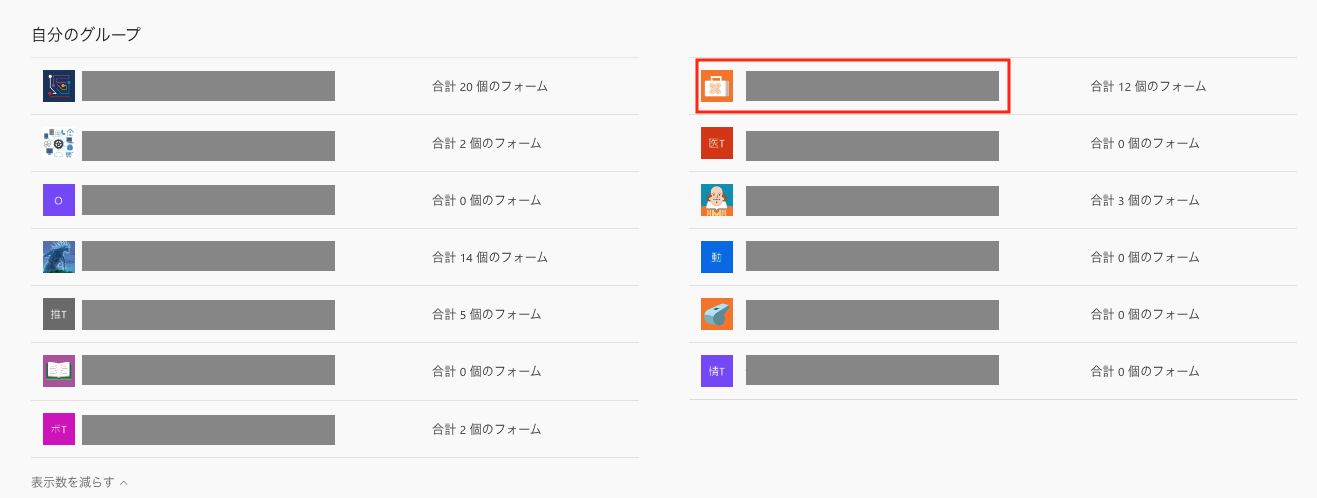The image size is (1317, 498).
Task: Click the gear and devices group icon
Action: (59, 143)
